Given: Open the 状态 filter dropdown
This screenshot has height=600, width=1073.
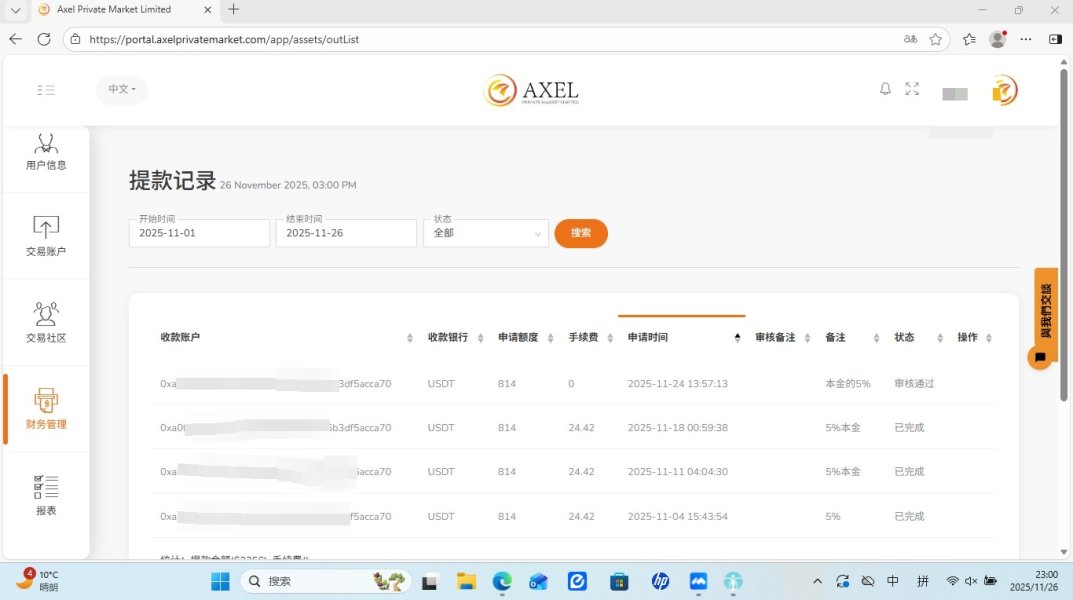Looking at the screenshot, I should coord(487,233).
